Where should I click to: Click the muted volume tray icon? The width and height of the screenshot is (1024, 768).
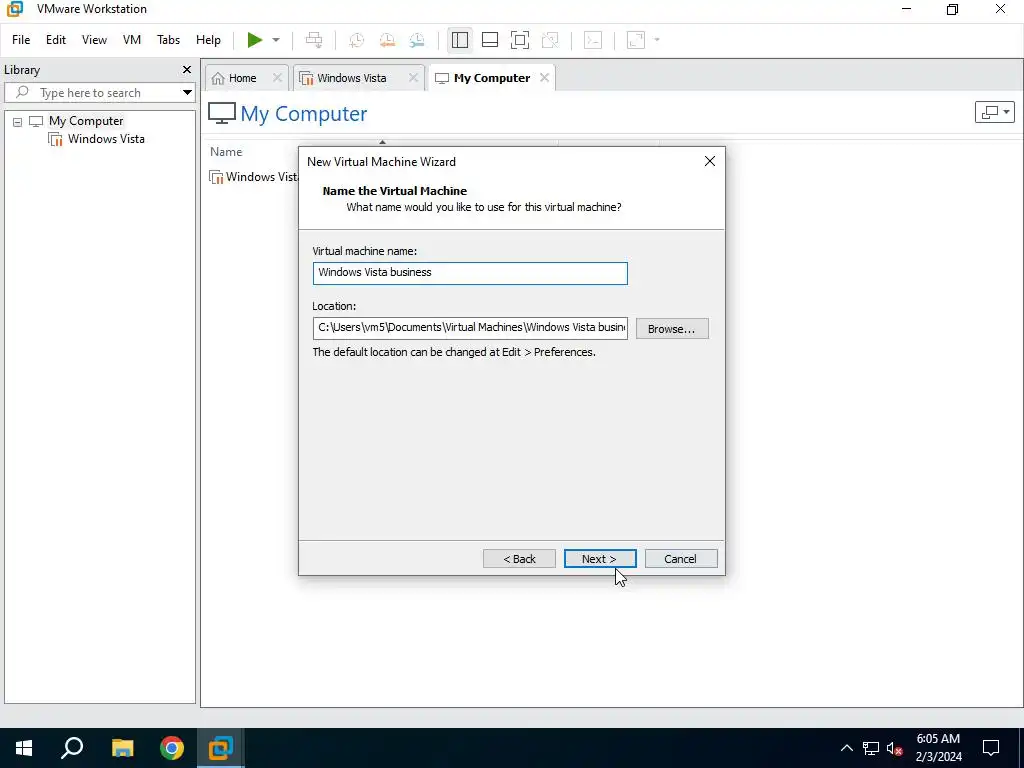click(x=895, y=748)
